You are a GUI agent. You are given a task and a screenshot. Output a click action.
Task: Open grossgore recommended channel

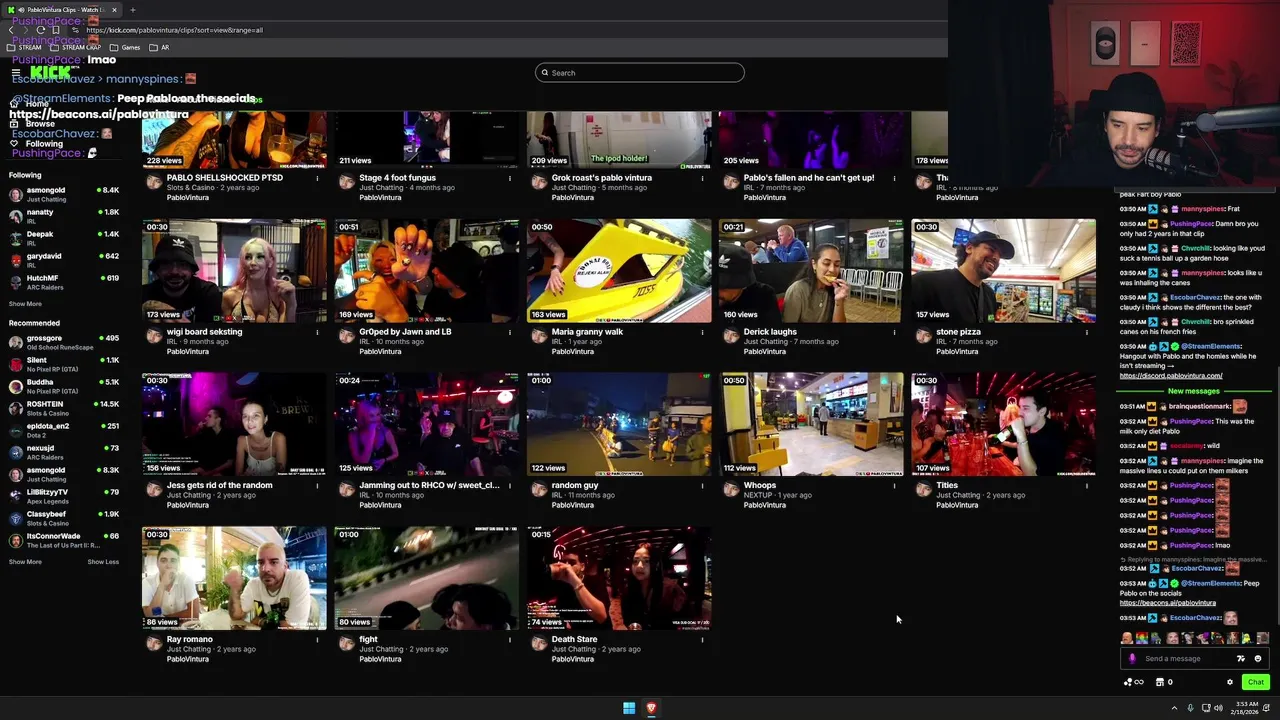[64, 342]
